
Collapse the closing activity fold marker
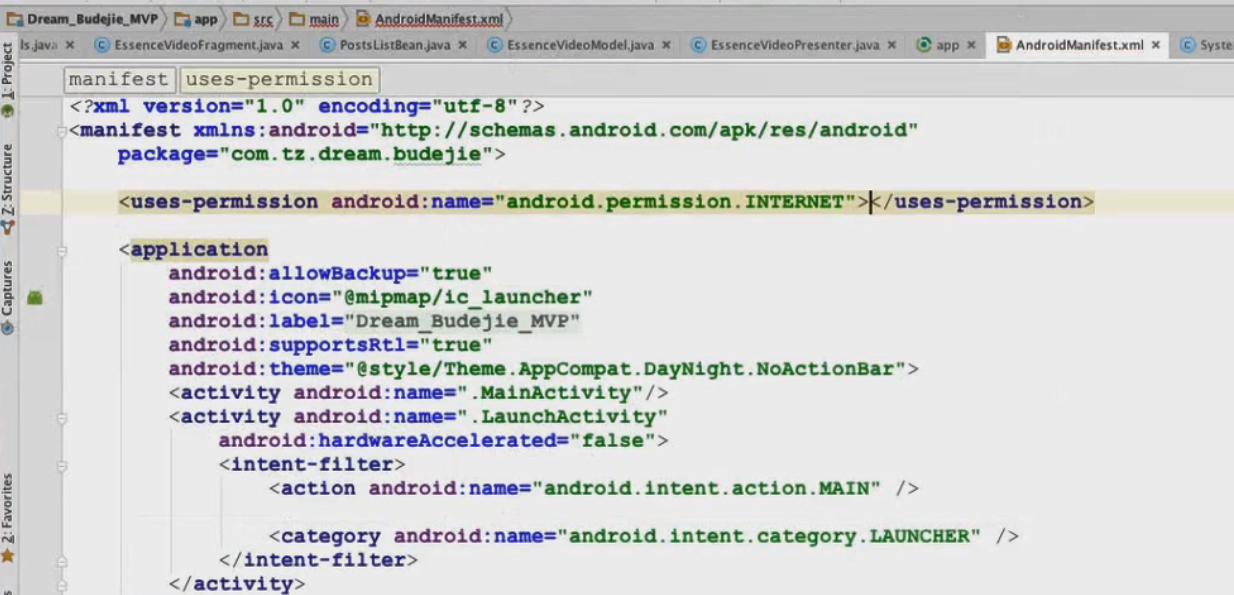[62, 586]
